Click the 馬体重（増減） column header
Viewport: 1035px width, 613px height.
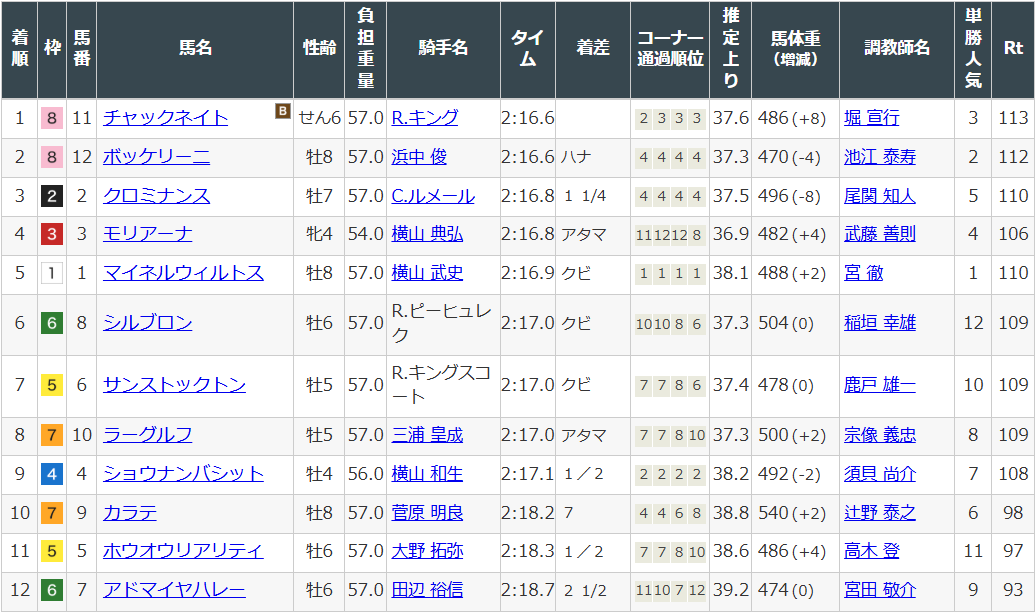795,48
